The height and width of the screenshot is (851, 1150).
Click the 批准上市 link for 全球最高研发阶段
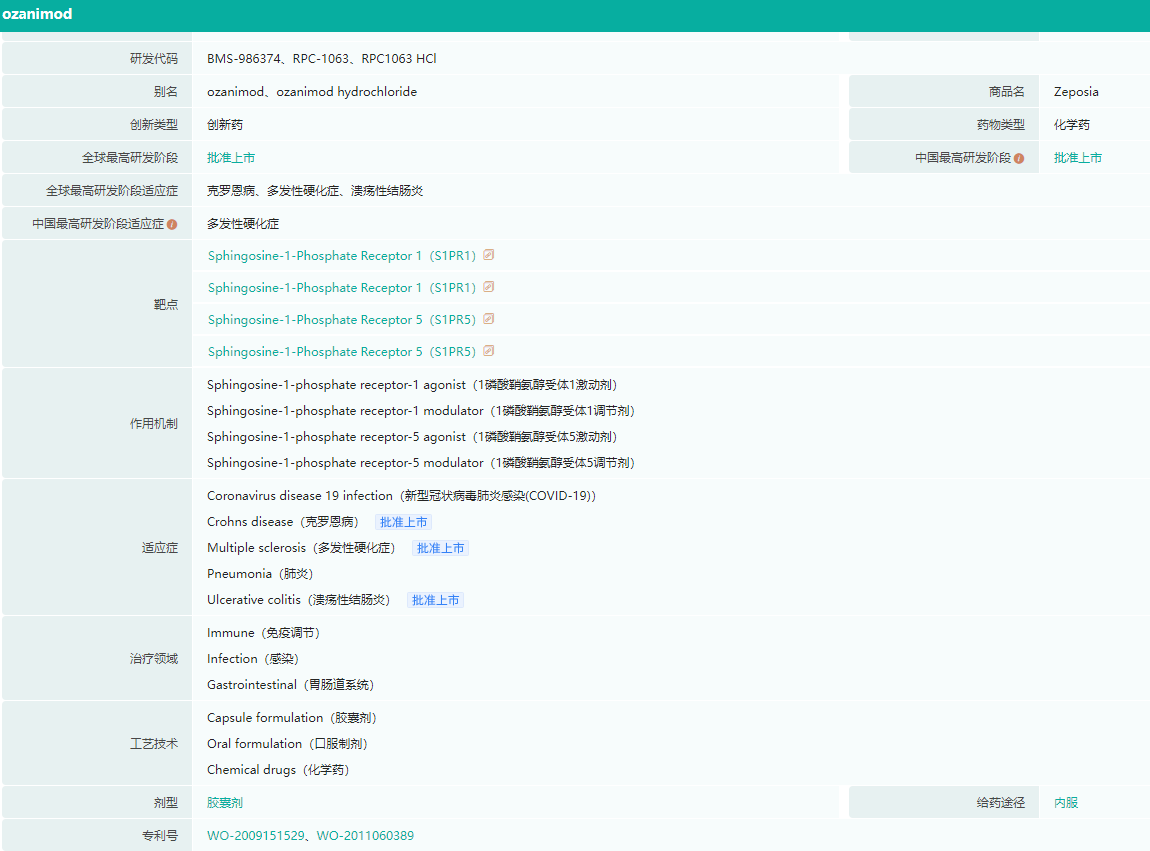[231, 158]
